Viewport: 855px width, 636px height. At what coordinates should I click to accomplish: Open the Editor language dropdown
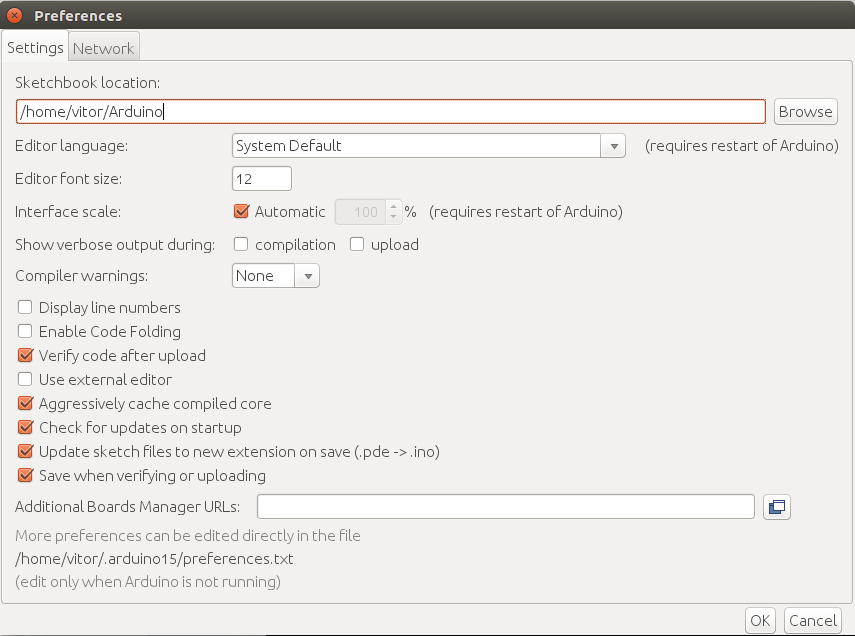click(x=428, y=146)
